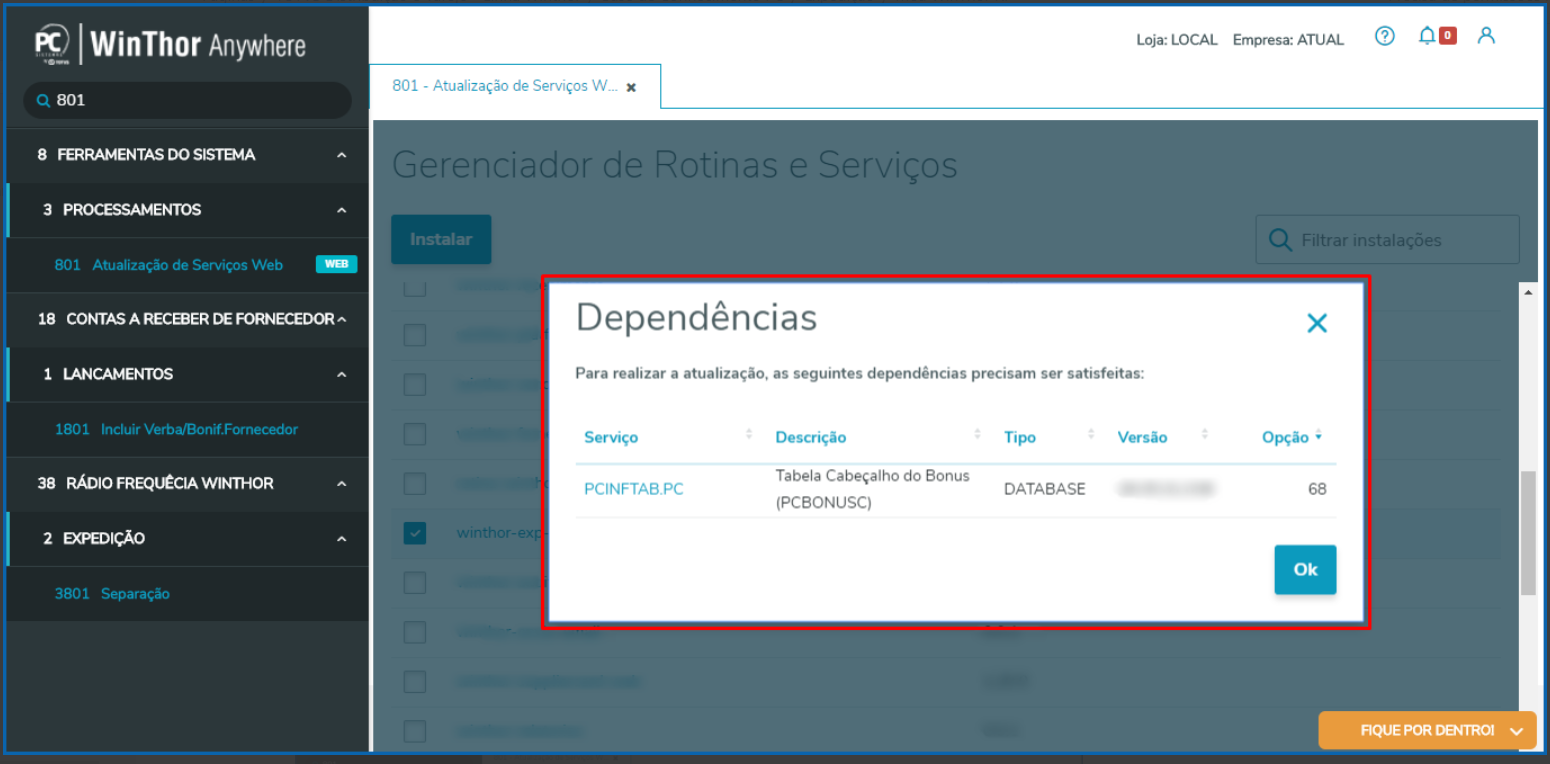Click the filter search magnifier icon
Image resolution: width=1550 pixels, height=764 pixels.
pyautogui.click(x=1279, y=240)
